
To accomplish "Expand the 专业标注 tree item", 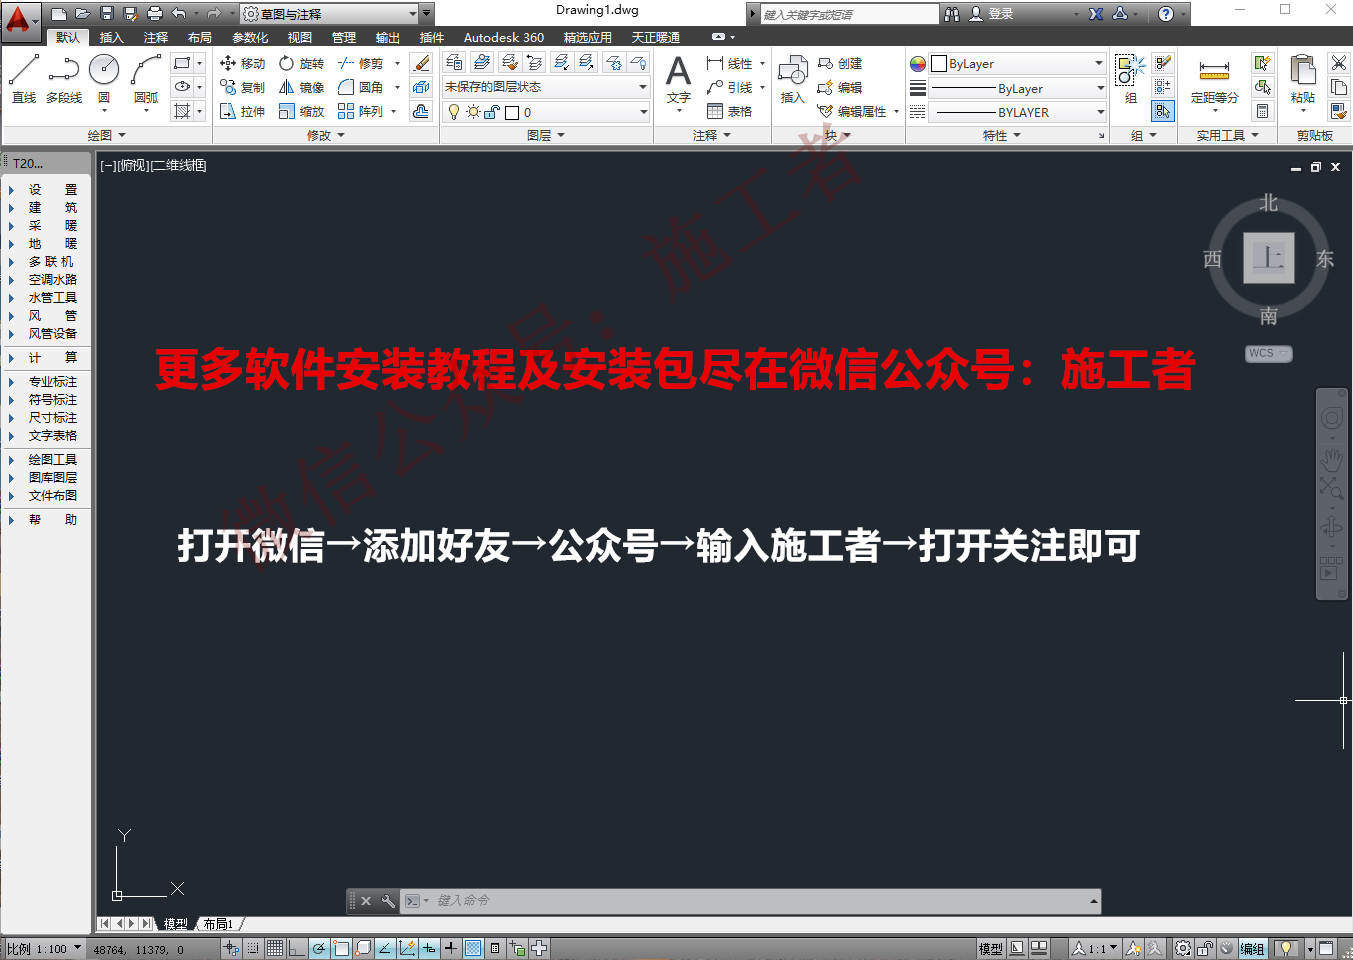I will tap(11, 382).
